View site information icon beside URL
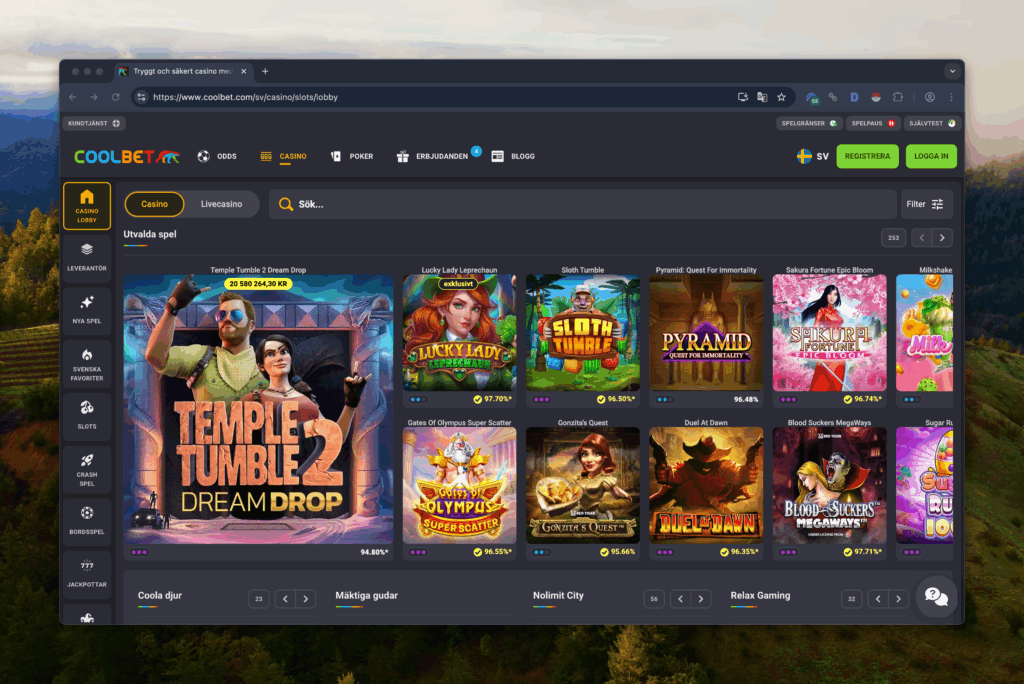Viewport: 1024px width, 684px height. tap(142, 97)
